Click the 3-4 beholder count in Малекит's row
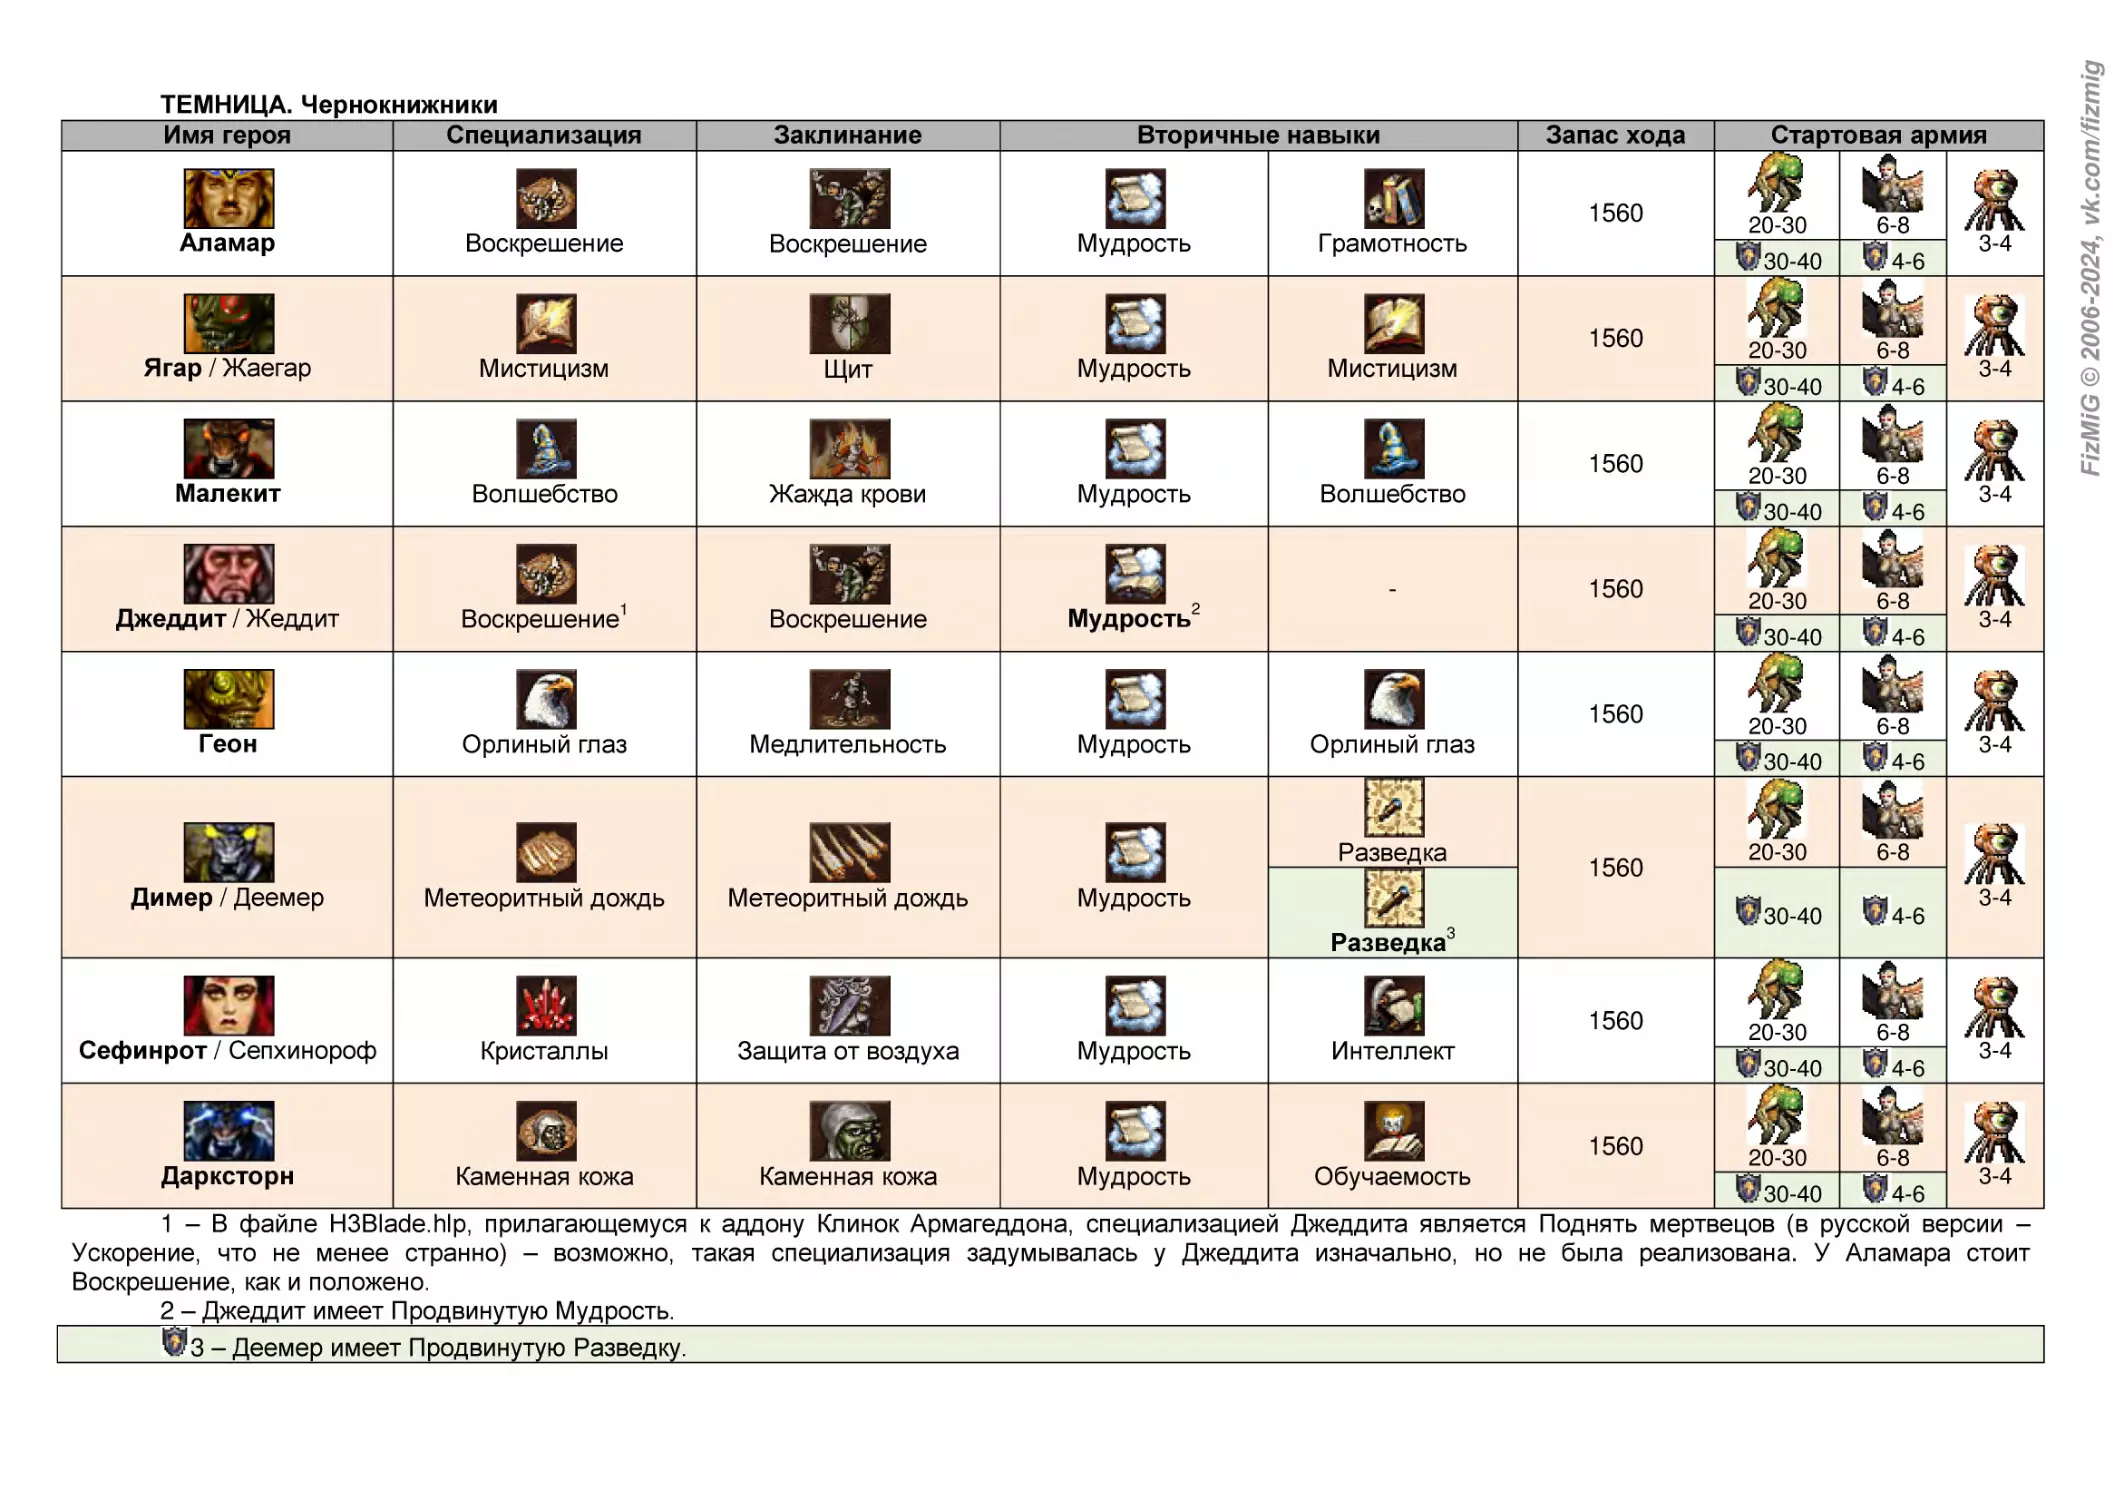Viewport: 2121px width, 1500px height. [x=1995, y=494]
